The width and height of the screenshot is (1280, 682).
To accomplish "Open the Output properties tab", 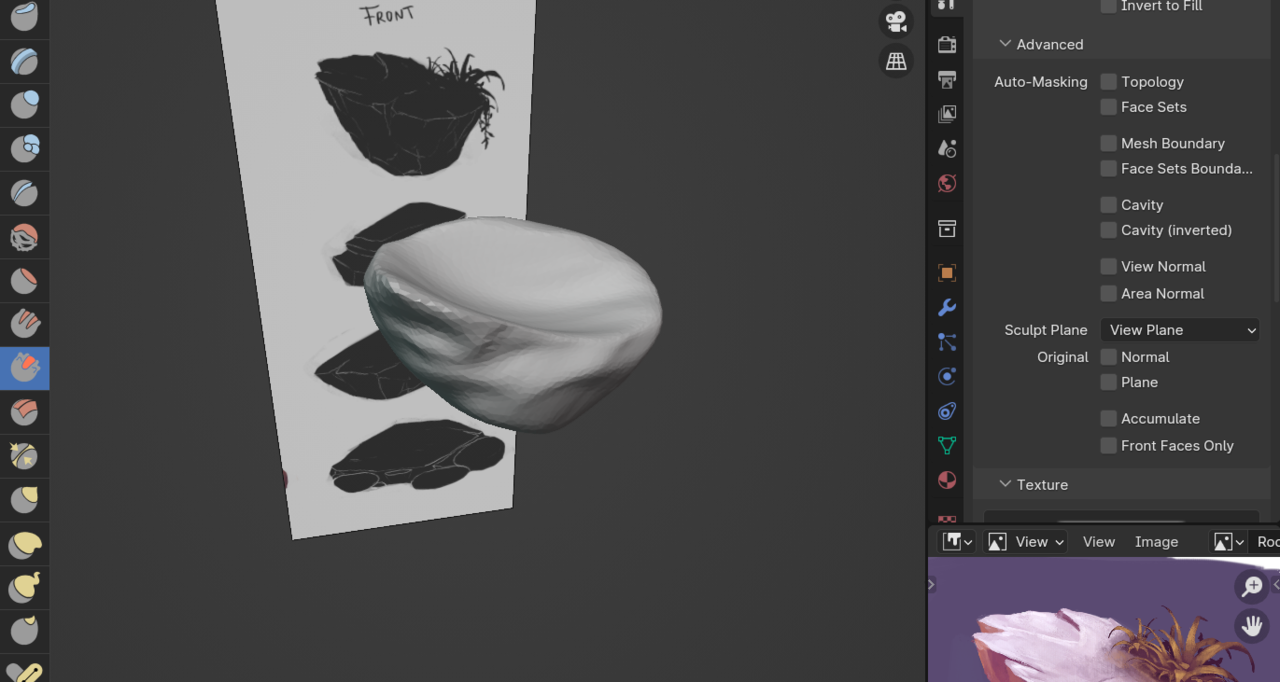I will pos(947,79).
